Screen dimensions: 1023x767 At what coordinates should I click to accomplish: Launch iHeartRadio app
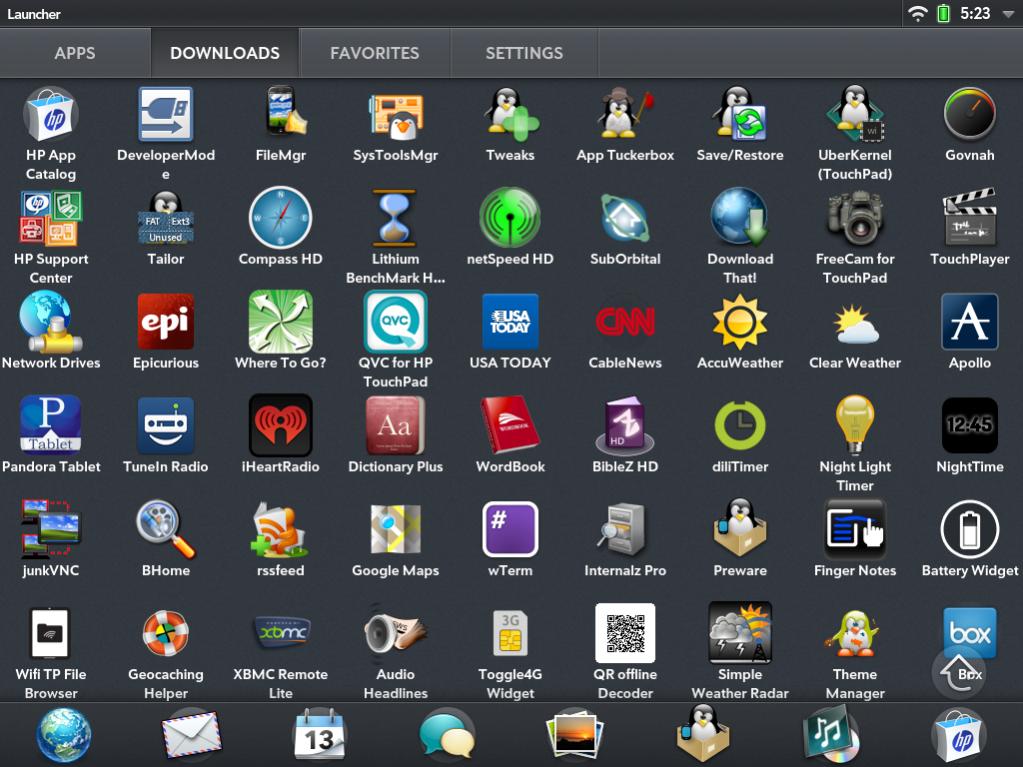tap(280, 426)
